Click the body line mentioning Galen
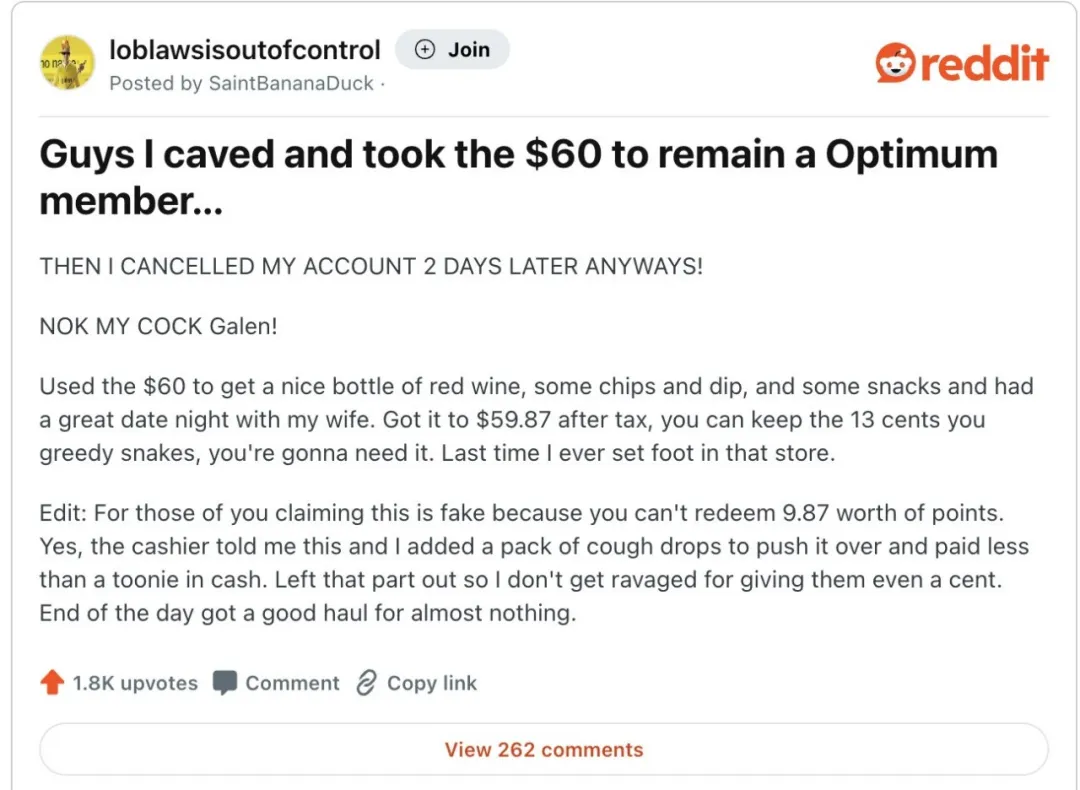 click(158, 327)
